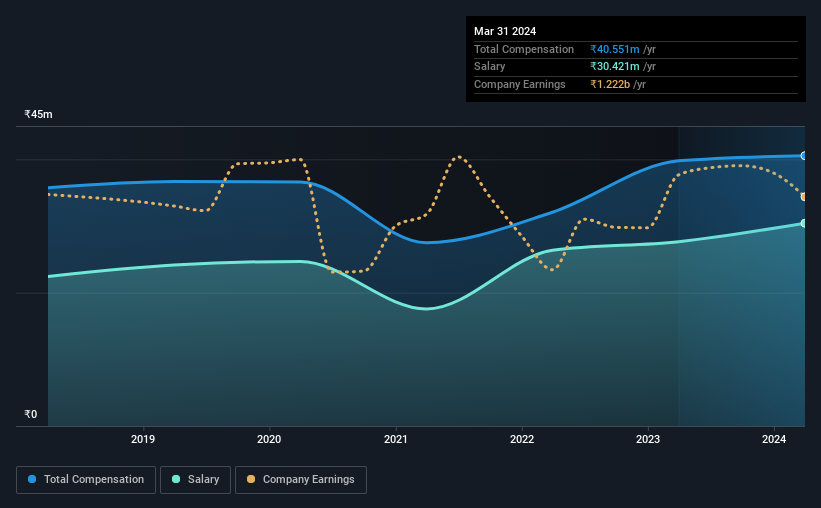Click the ₹40.551m total compensation value
This screenshot has height=508, width=821.
pos(615,49)
